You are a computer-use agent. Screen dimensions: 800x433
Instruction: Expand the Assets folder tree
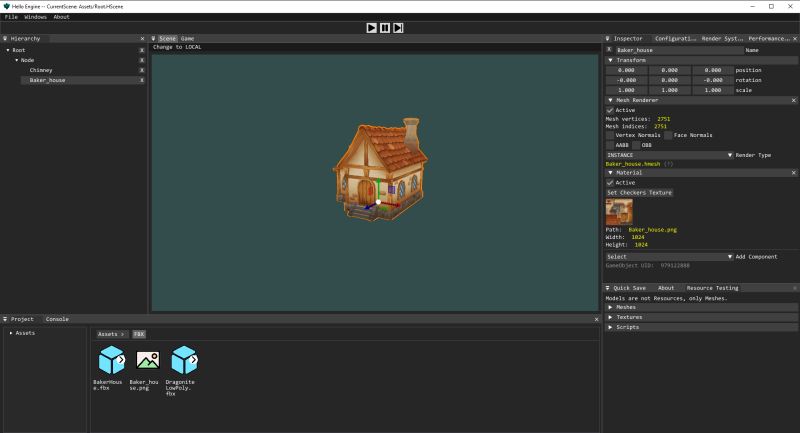(11, 333)
